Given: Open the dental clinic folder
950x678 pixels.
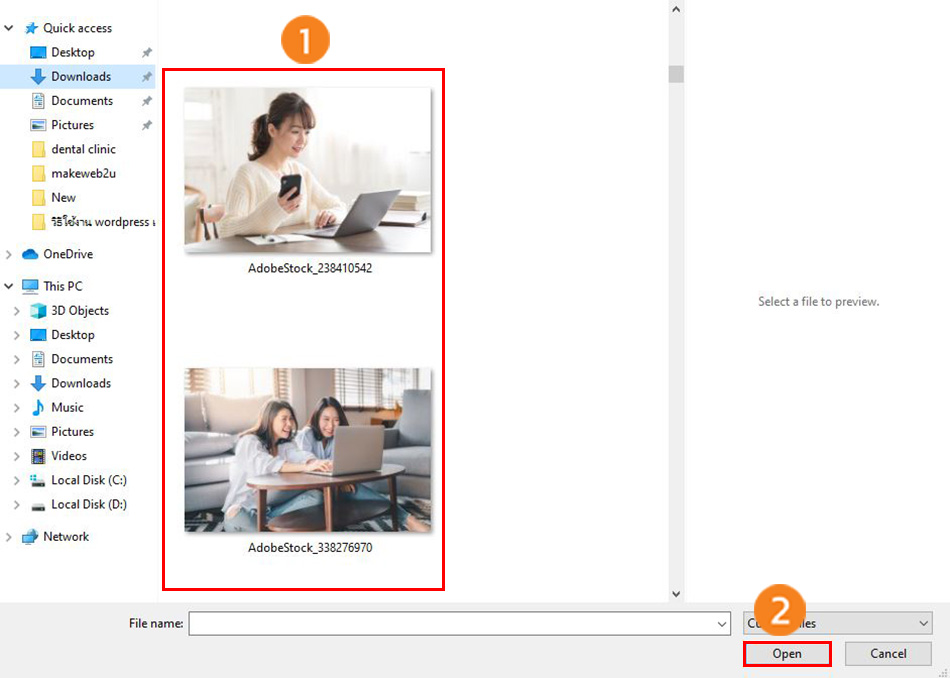Looking at the screenshot, I should 83,149.
